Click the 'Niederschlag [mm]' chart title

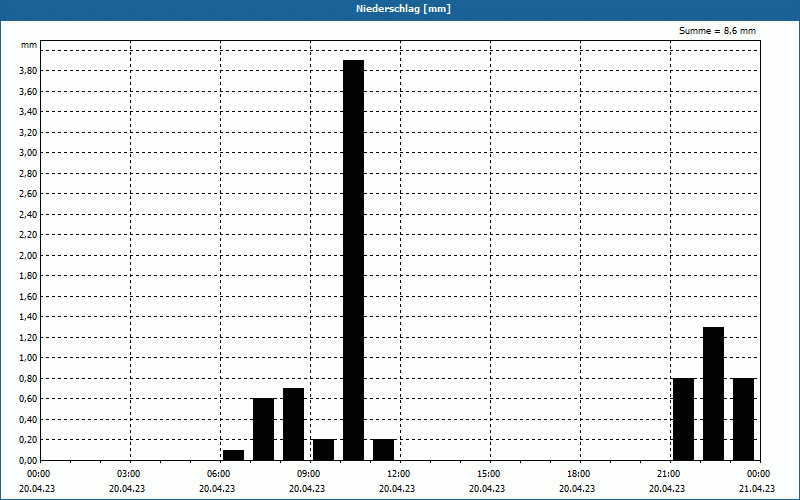click(403, 9)
